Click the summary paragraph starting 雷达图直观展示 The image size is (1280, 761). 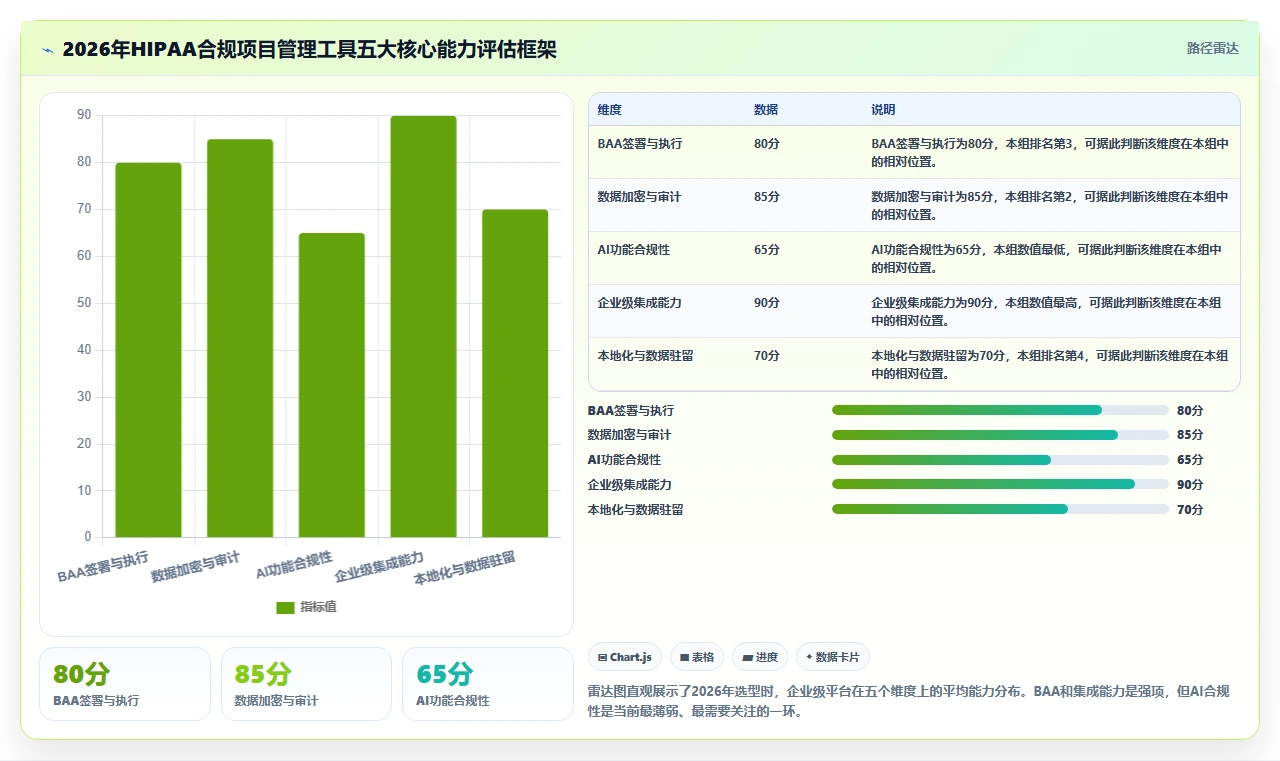point(909,702)
